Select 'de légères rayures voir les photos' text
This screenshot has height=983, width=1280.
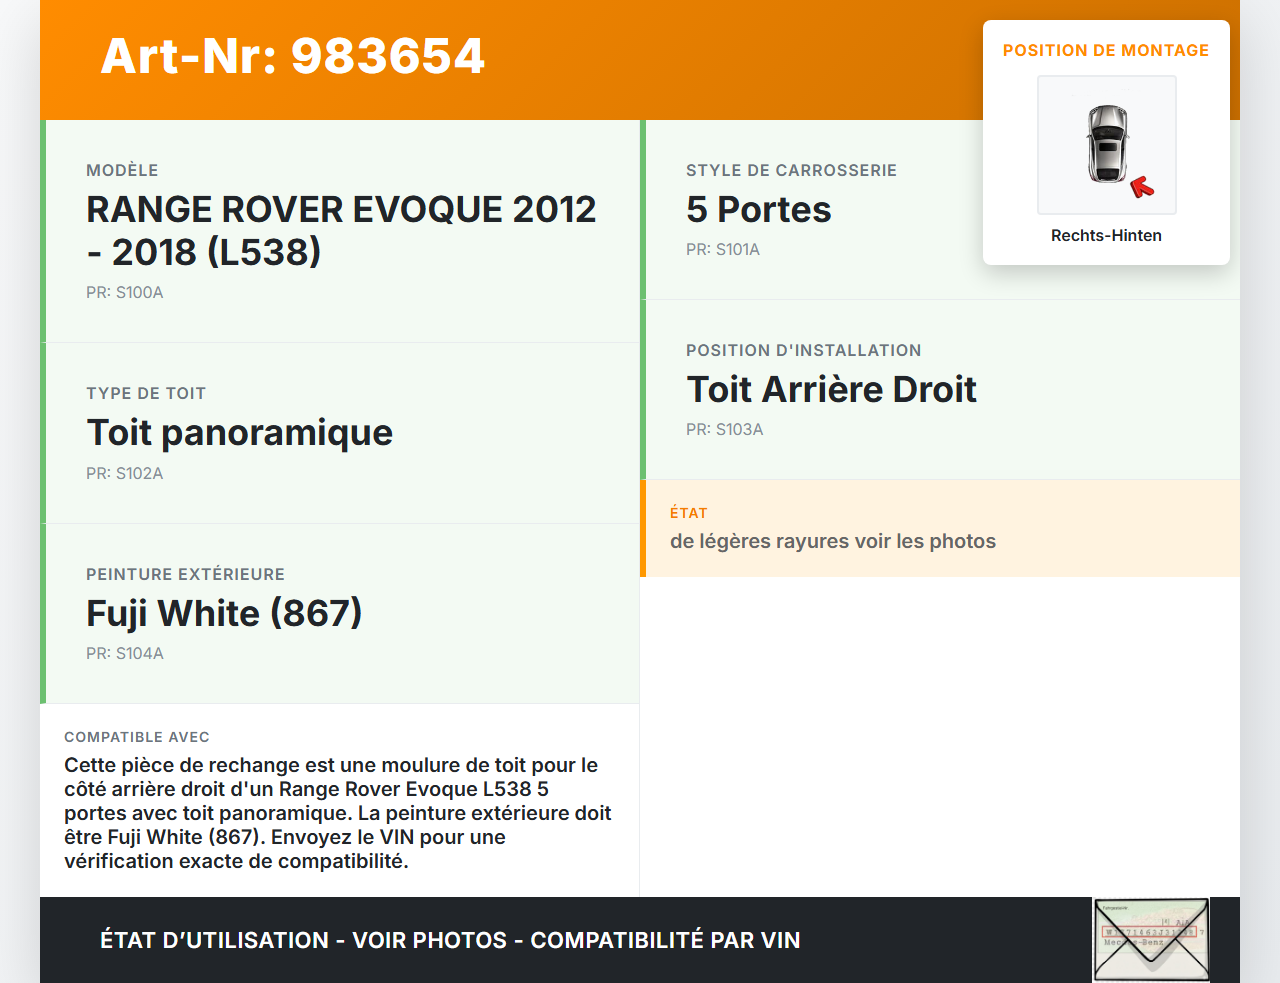(833, 542)
